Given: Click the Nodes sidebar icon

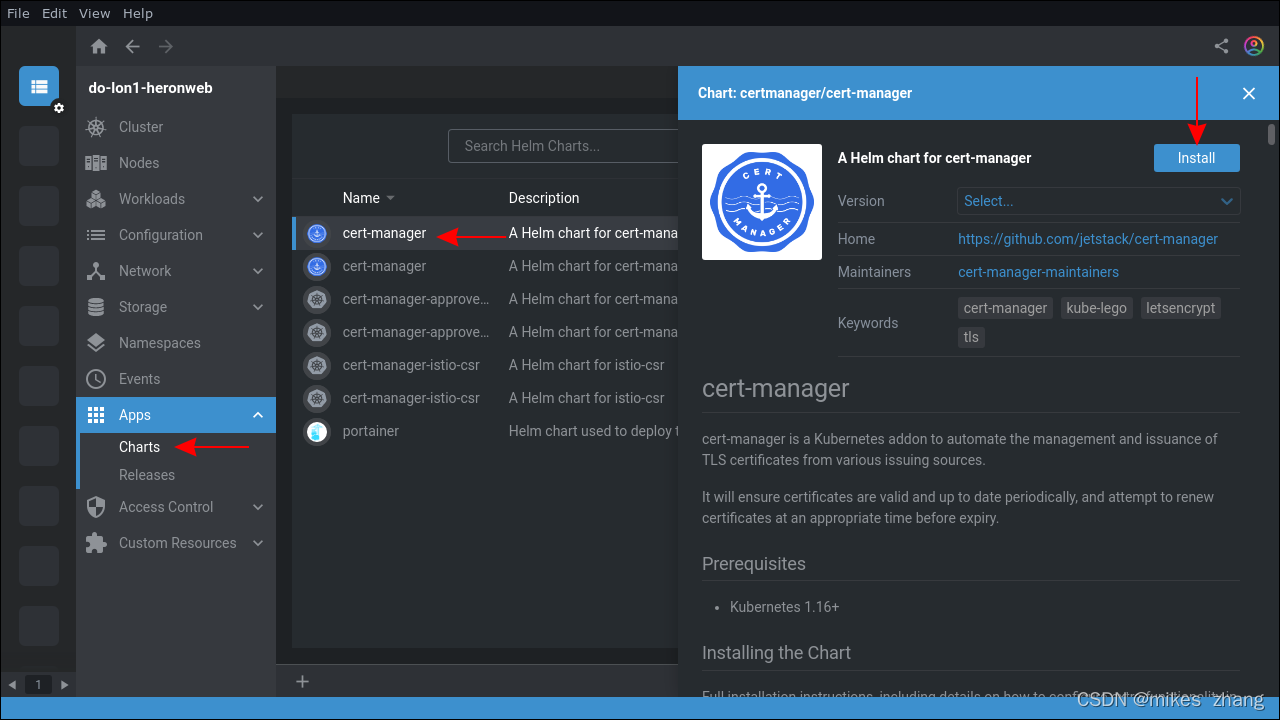Looking at the screenshot, I should pyautogui.click(x=96, y=163).
